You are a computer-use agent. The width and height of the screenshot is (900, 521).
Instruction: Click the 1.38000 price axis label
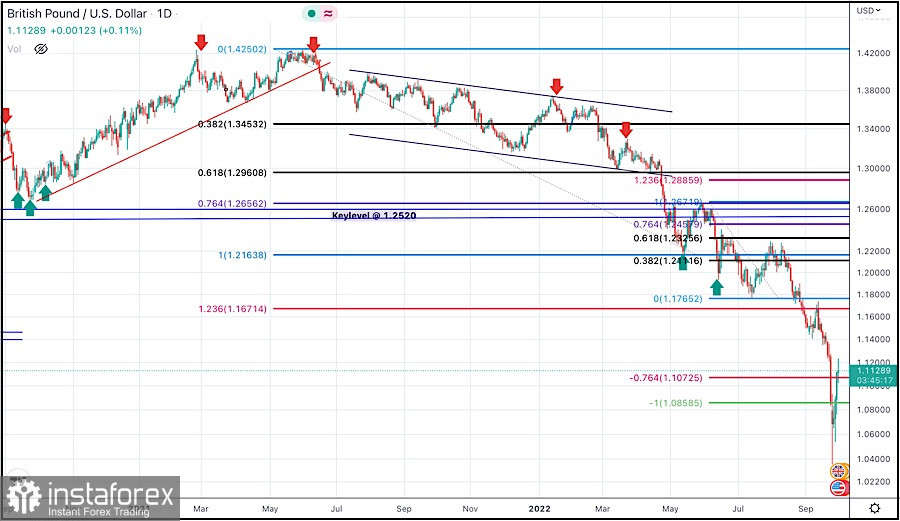873,90
